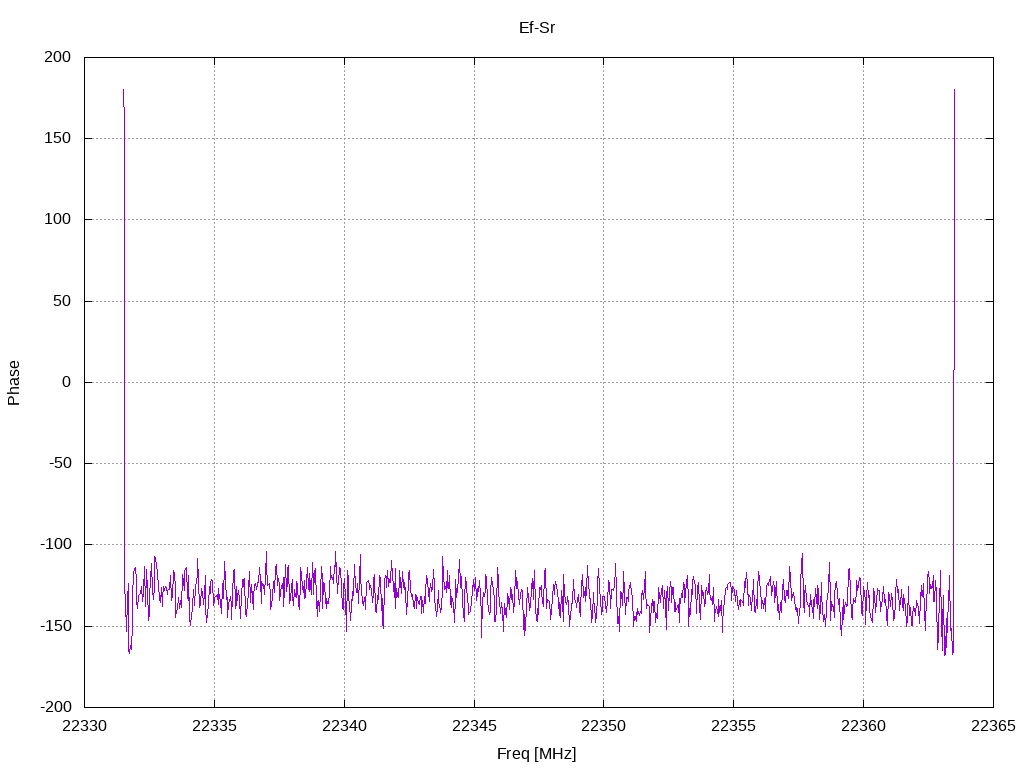Click the x-axis tick label "22365"

point(993,726)
